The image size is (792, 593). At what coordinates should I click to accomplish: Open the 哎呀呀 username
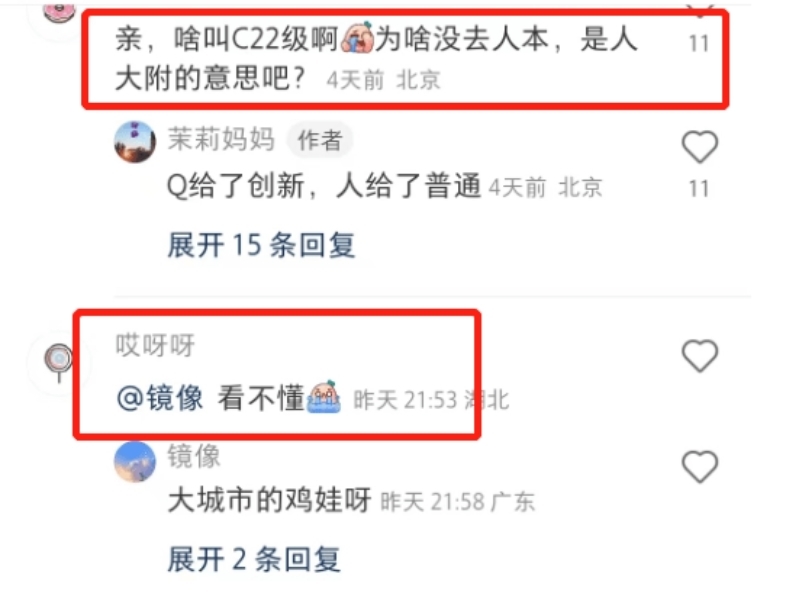pos(156,345)
